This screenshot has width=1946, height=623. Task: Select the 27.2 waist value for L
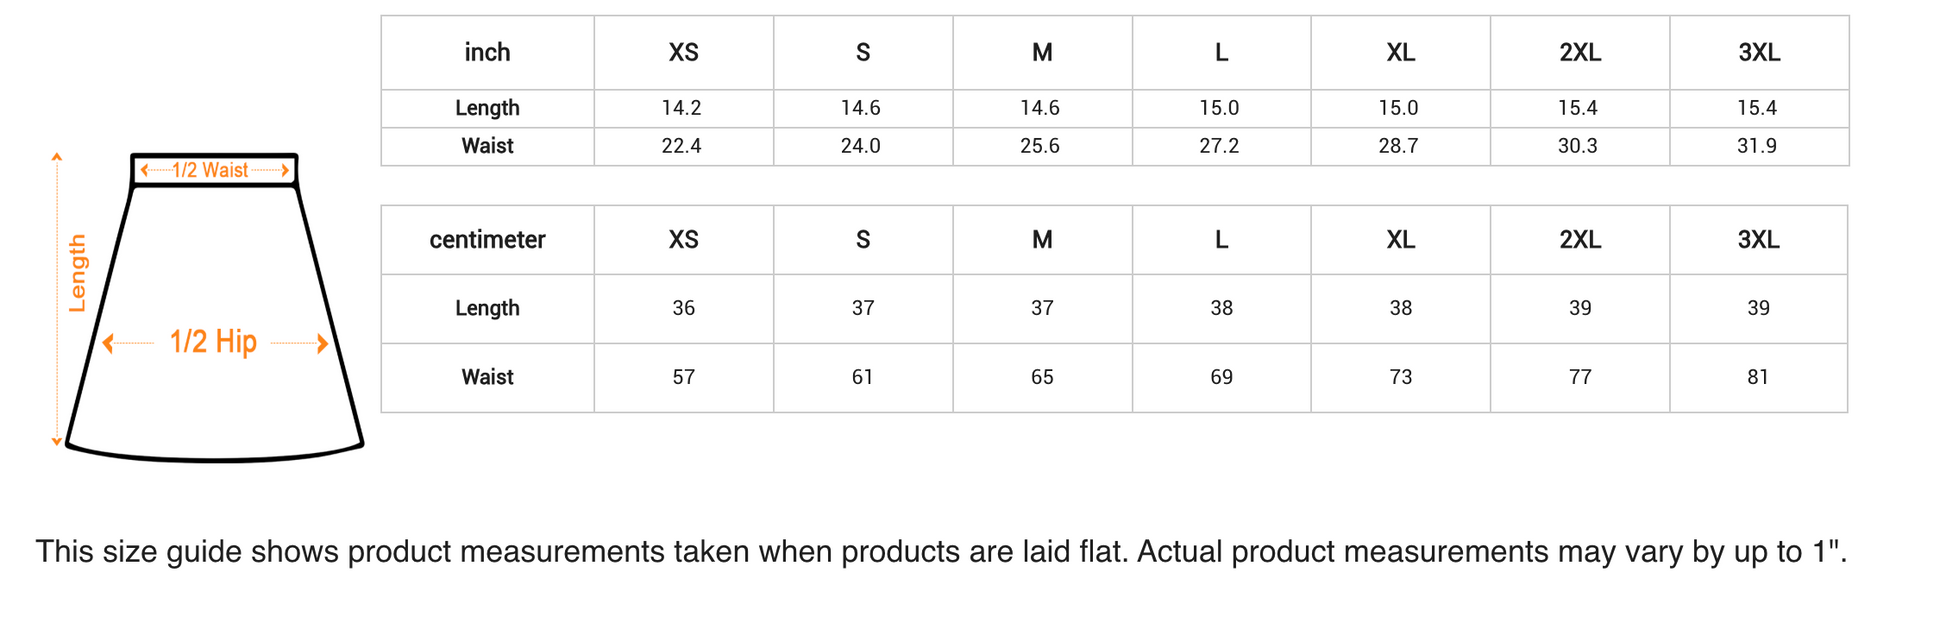tap(1219, 146)
